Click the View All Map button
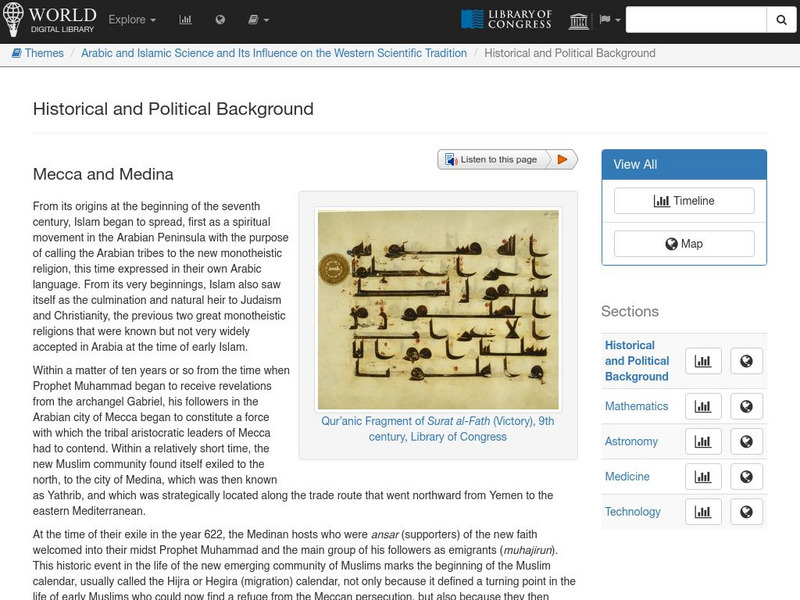The height and width of the screenshot is (600, 800). [x=684, y=244]
